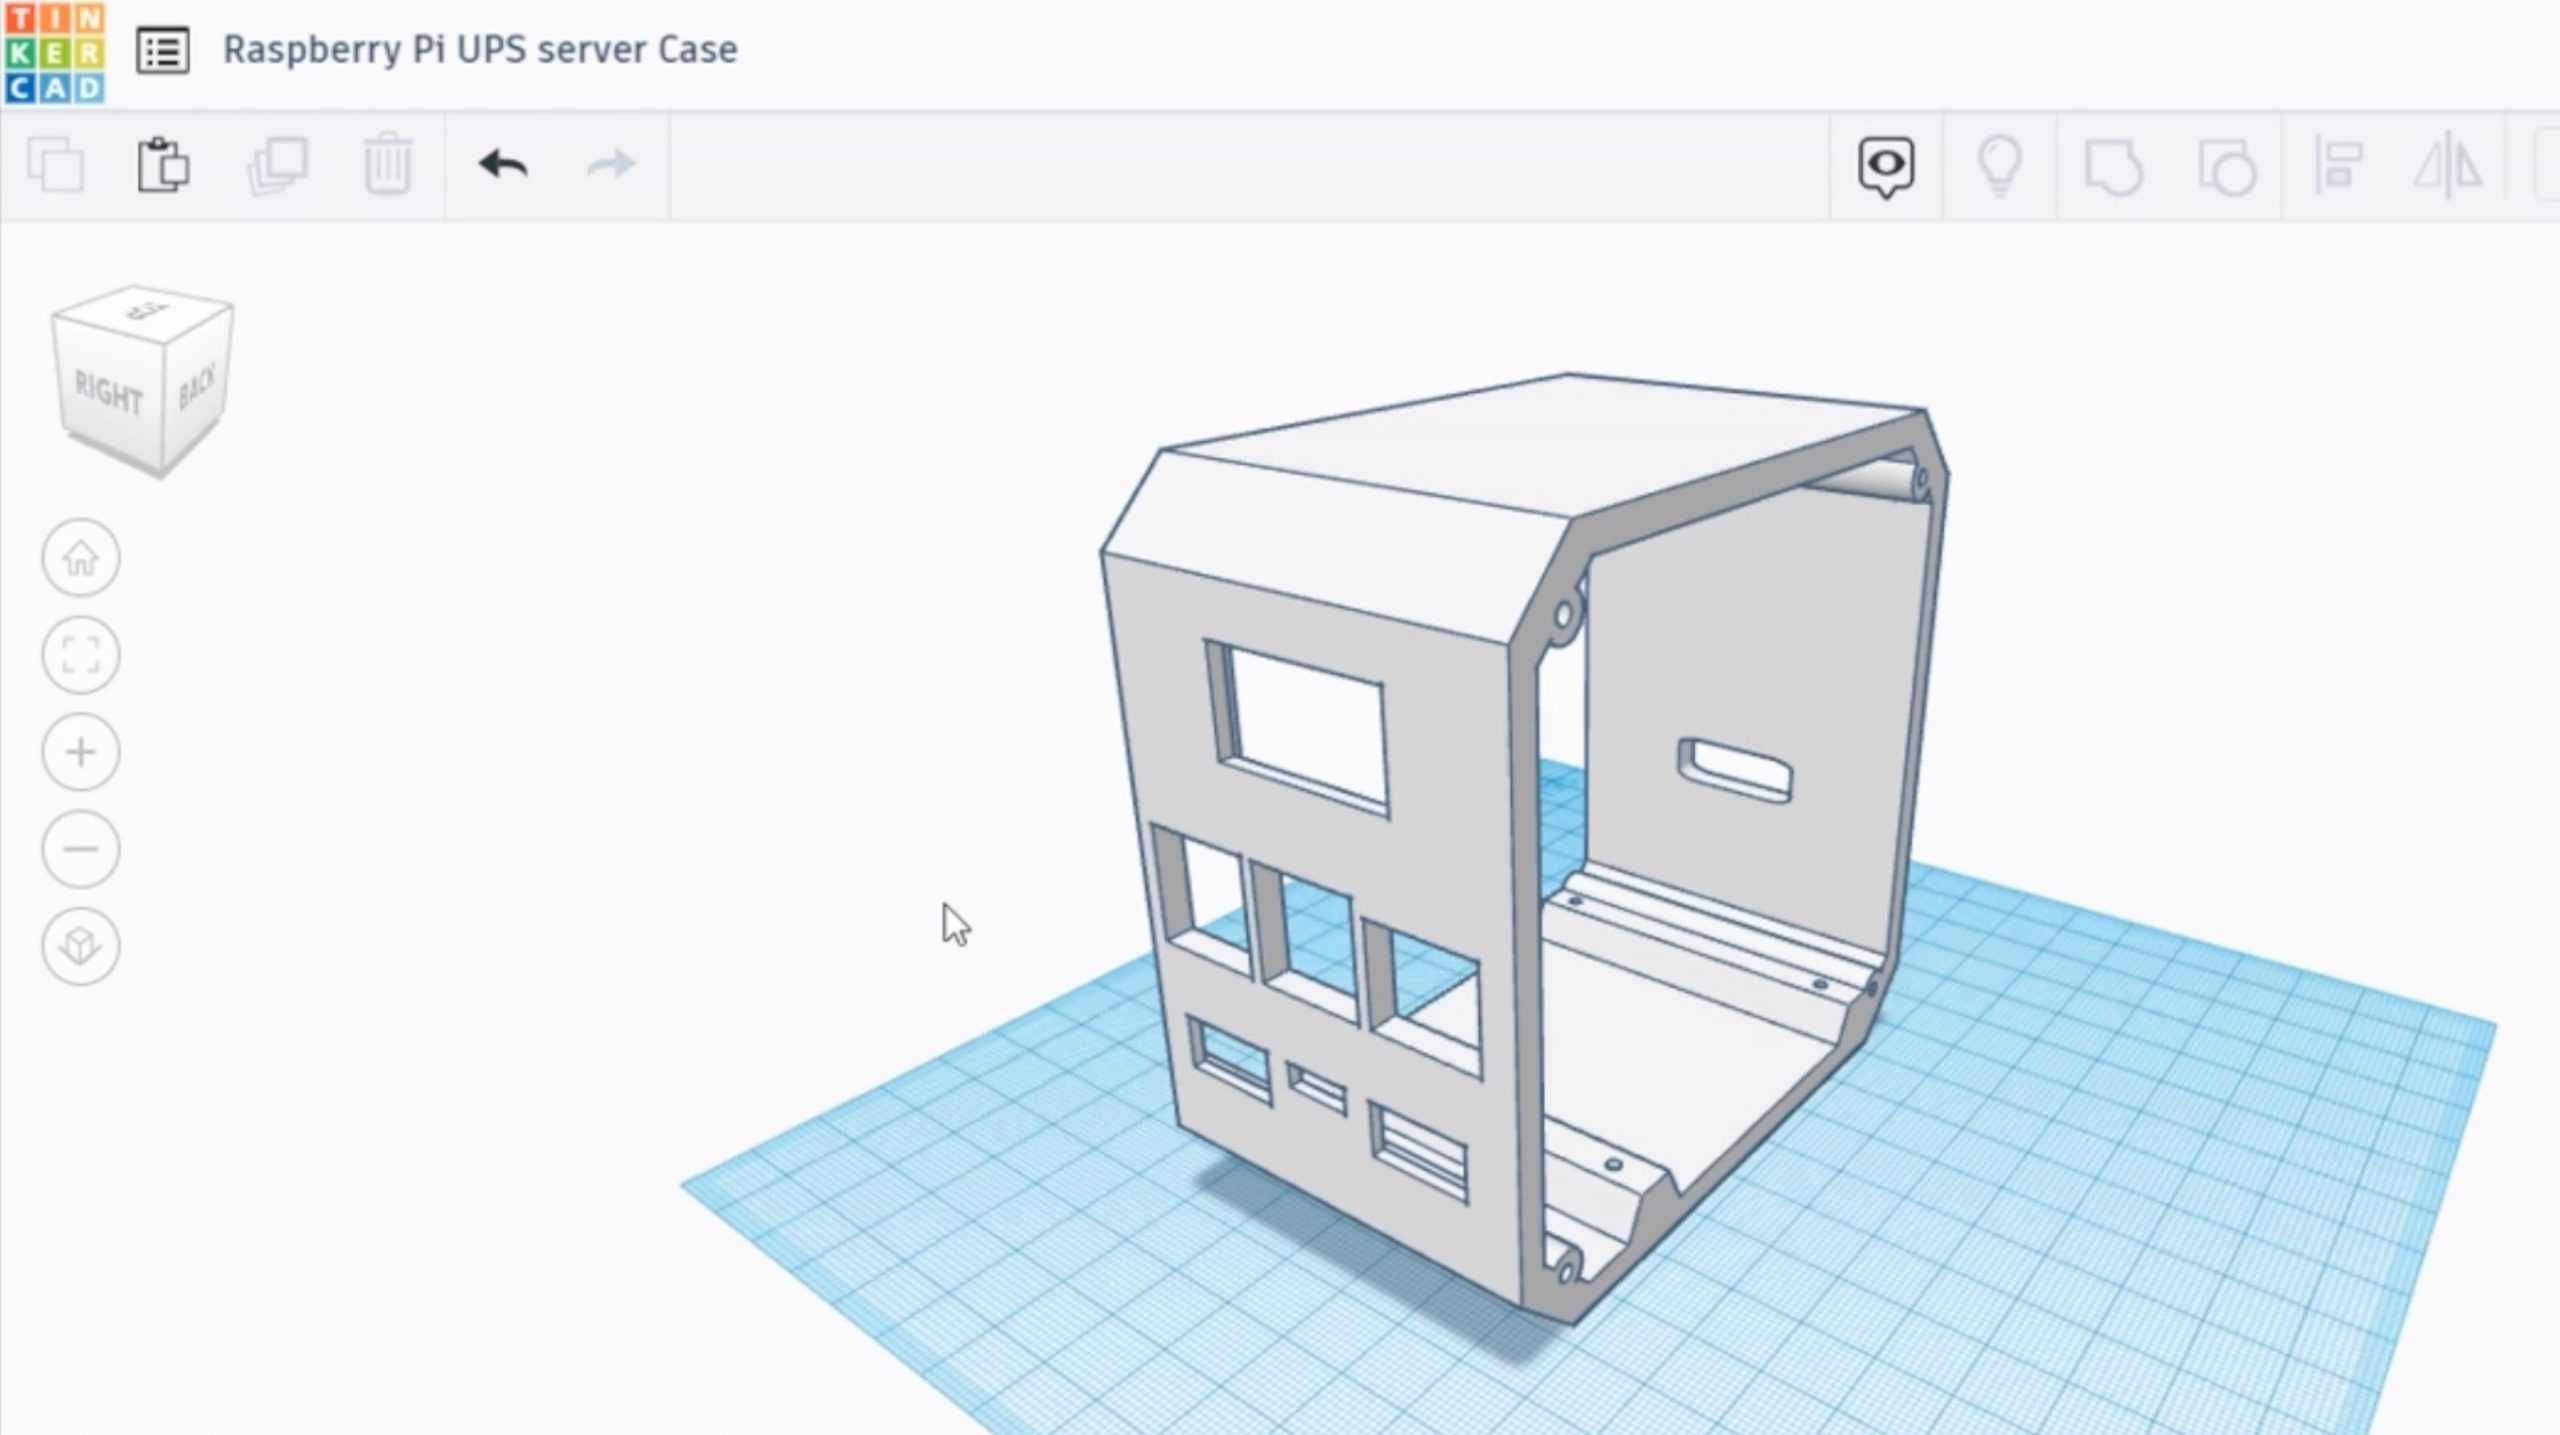Zoom in with plus button
The height and width of the screenshot is (1435, 2560).
[x=81, y=752]
